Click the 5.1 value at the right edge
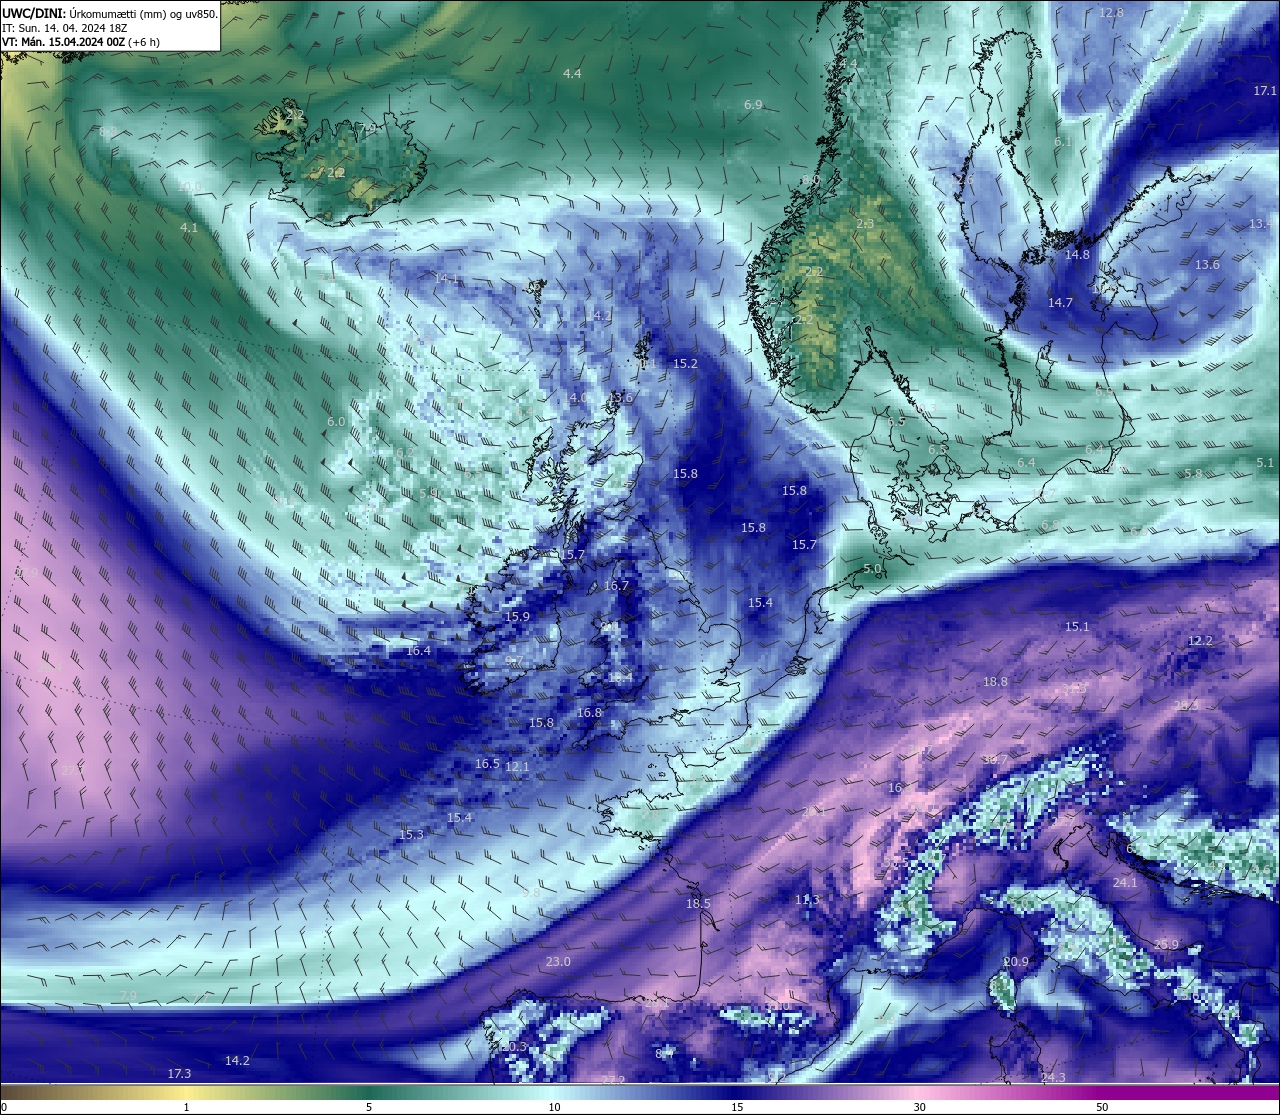The height and width of the screenshot is (1115, 1280). coord(1265,463)
